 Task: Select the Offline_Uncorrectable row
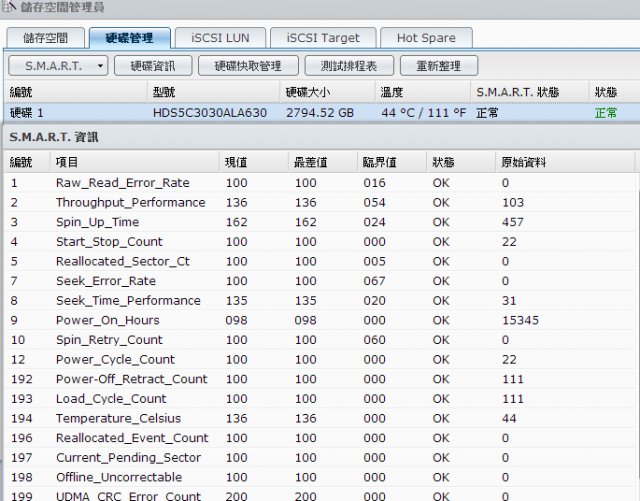pos(320,477)
